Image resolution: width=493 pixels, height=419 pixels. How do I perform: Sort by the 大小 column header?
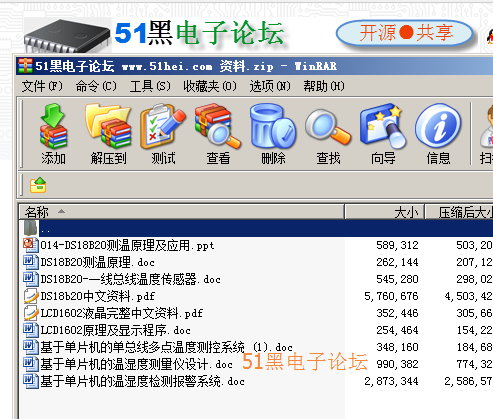384,212
